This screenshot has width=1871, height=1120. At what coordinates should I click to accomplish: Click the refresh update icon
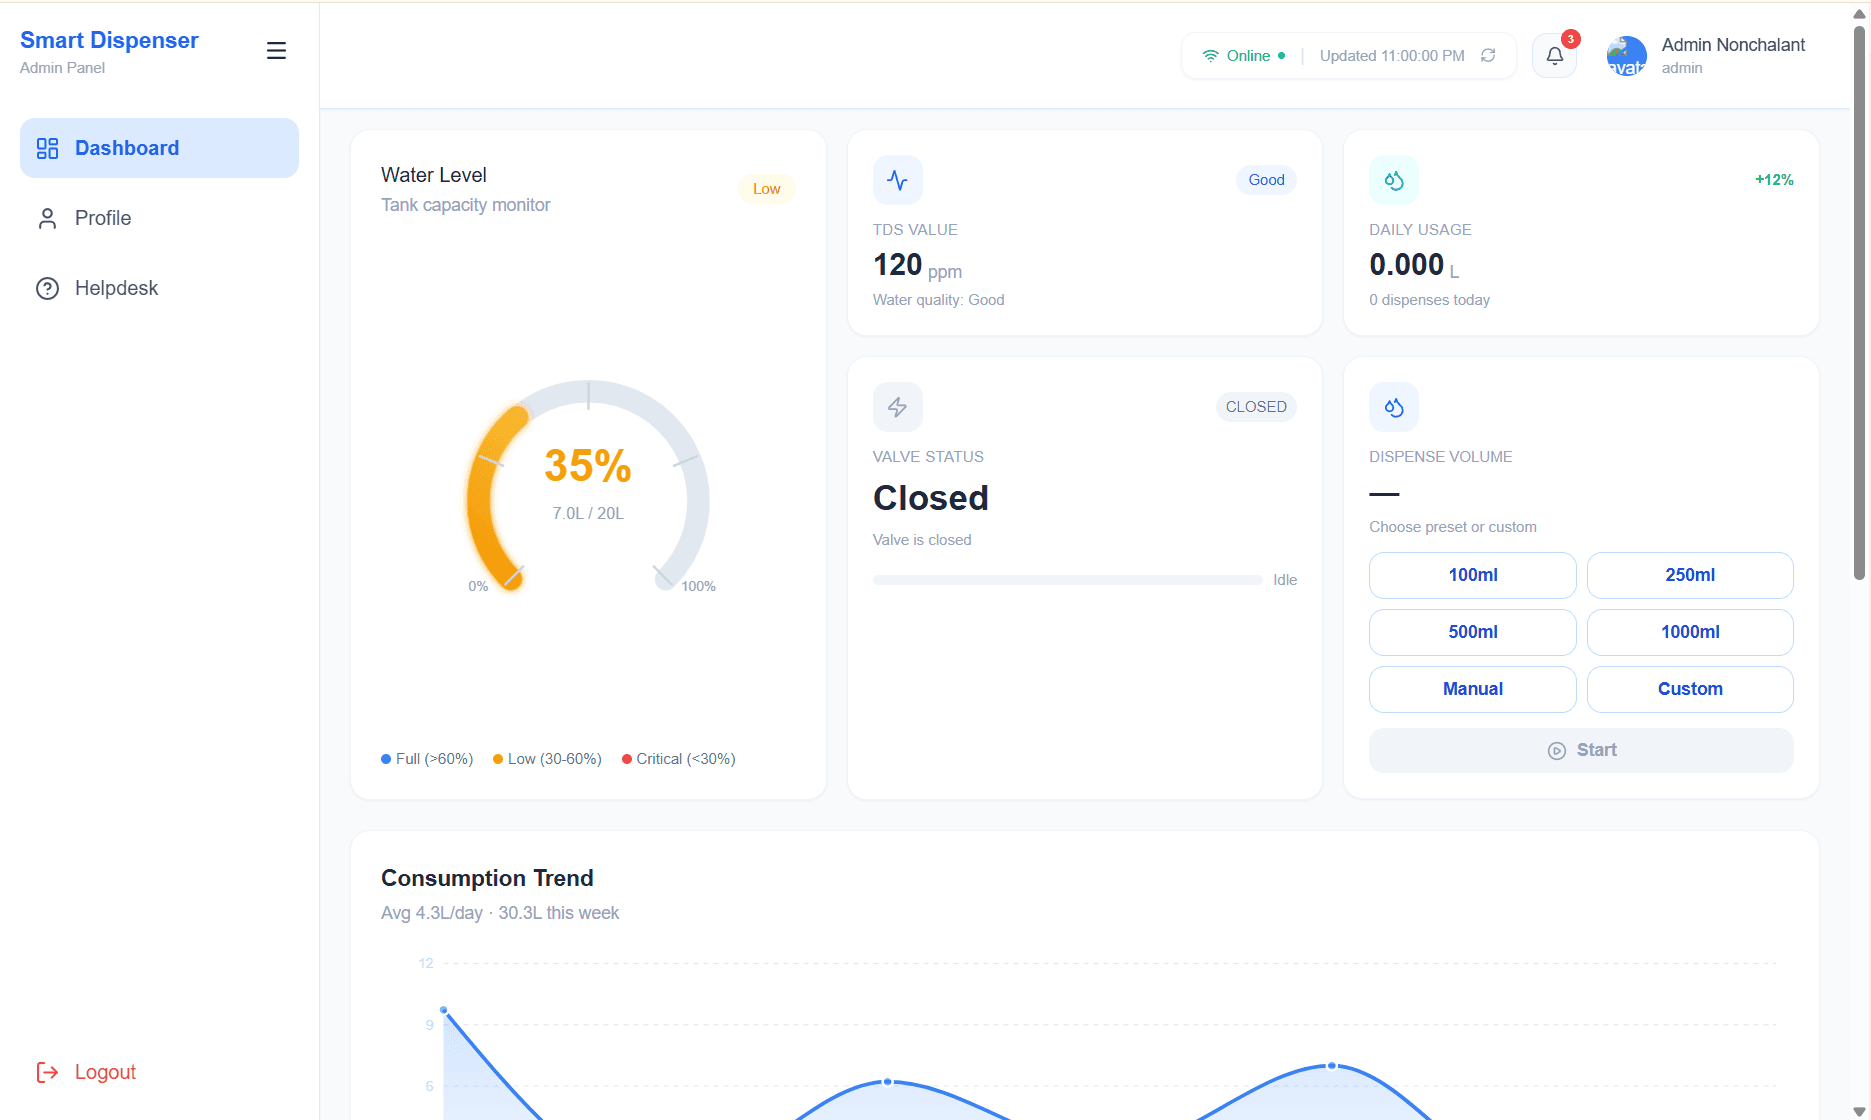click(1488, 56)
